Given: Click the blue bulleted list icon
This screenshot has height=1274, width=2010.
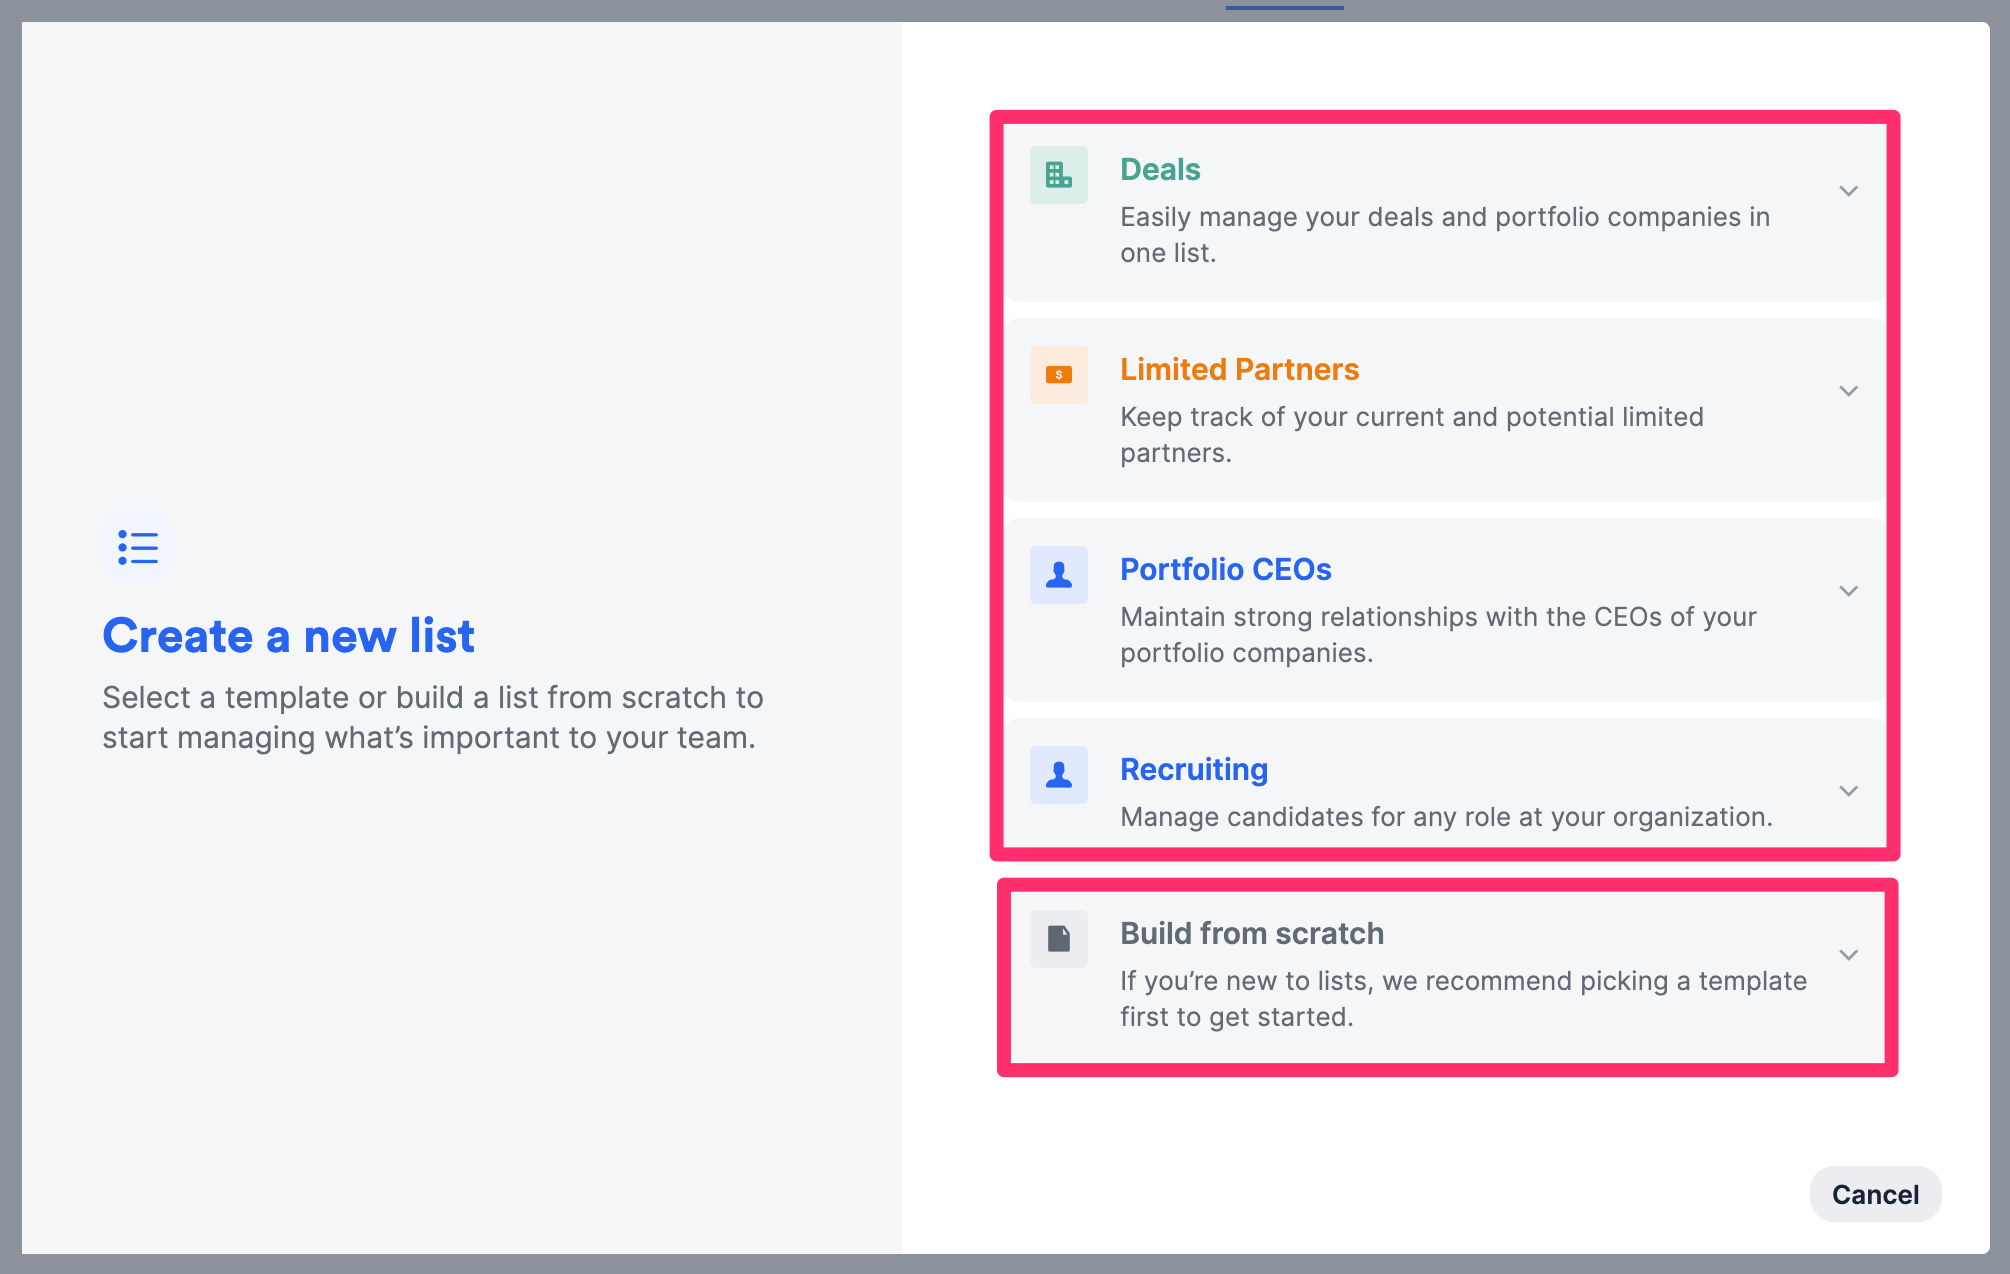Looking at the screenshot, I should pyautogui.click(x=138, y=547).
